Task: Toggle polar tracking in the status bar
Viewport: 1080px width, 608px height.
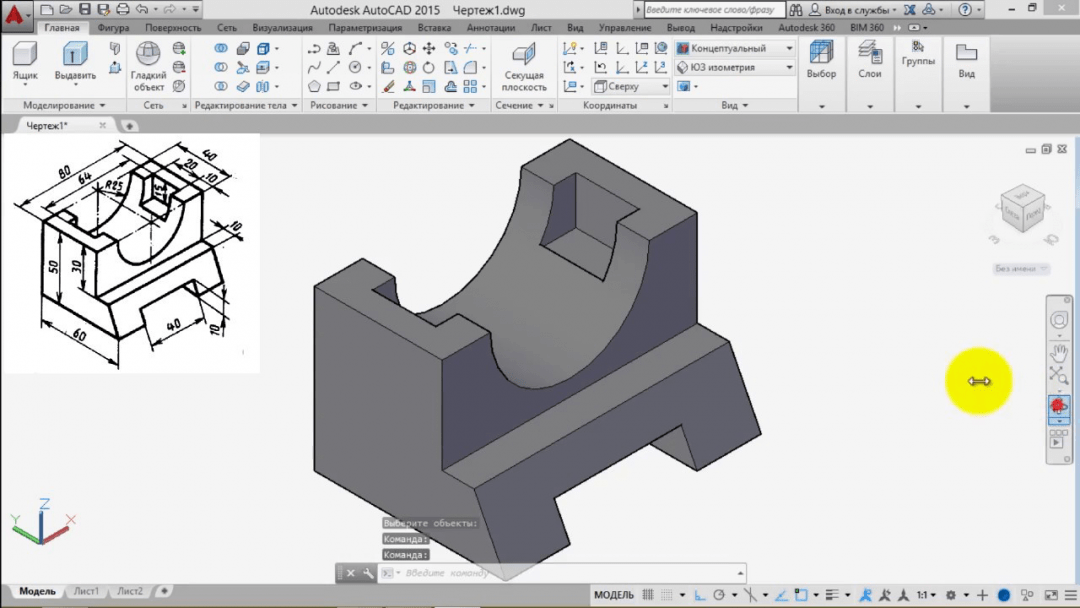Action: coord(719,595)
